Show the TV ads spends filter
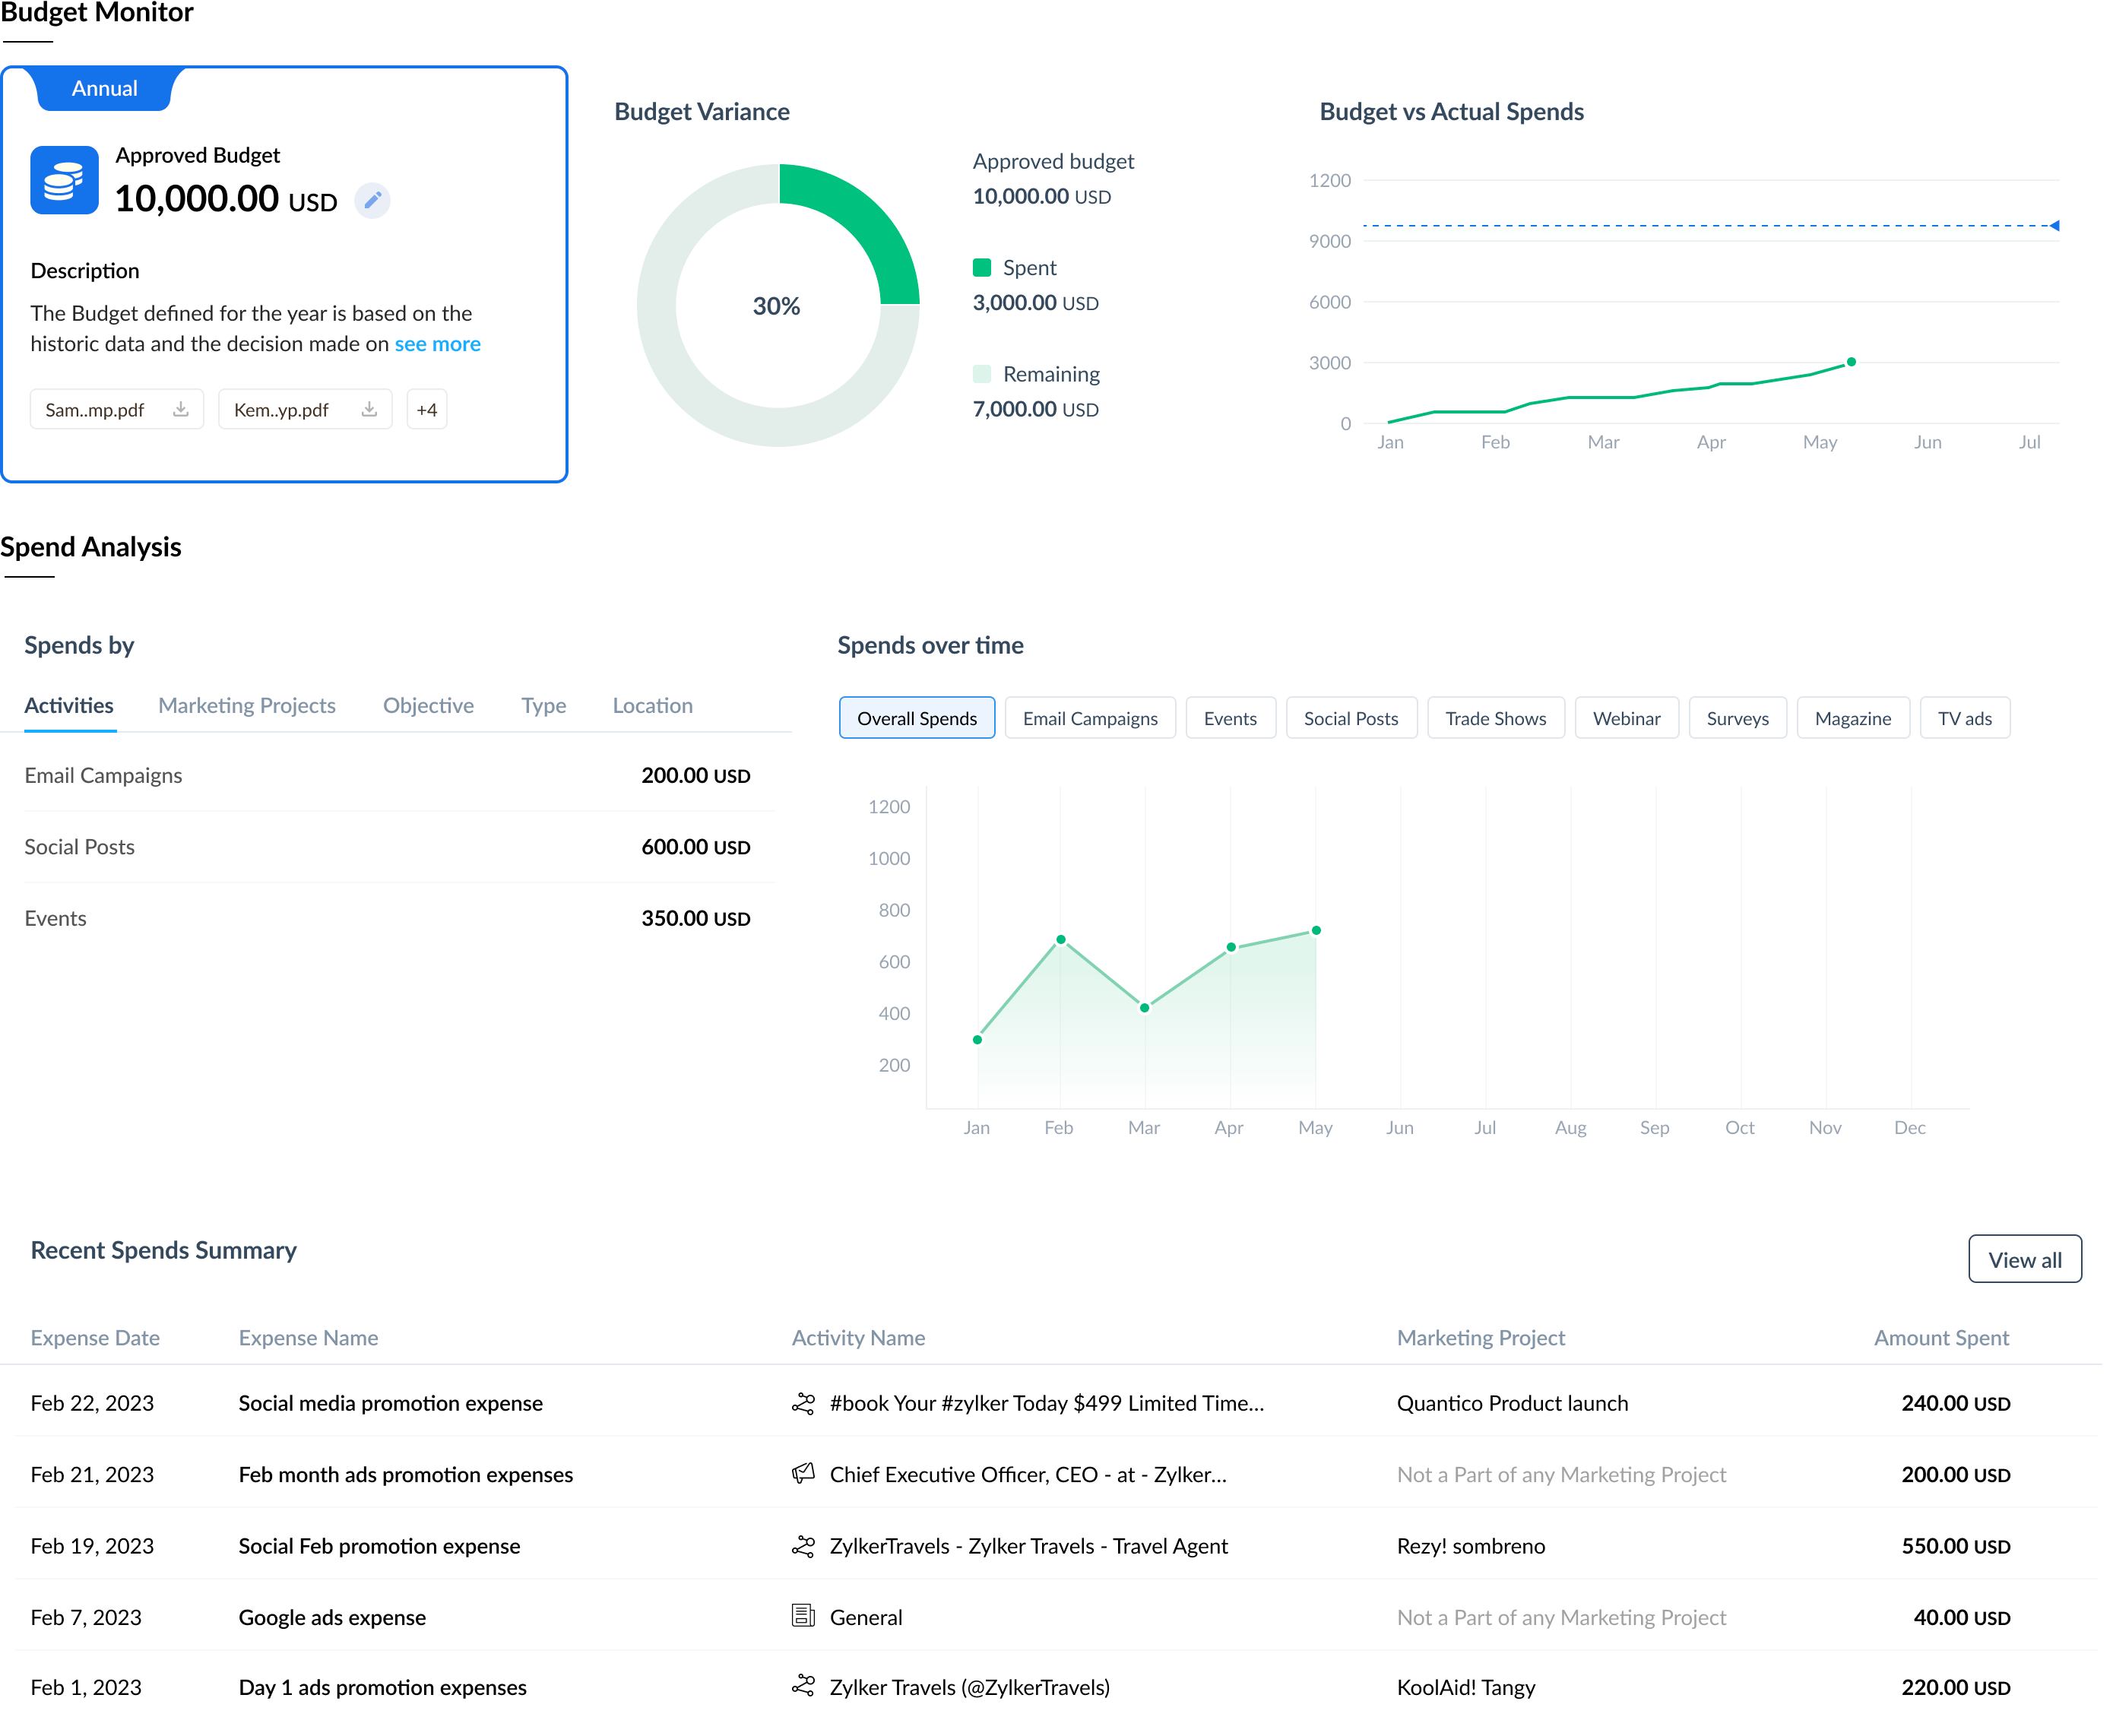The width and height of the screenshot is (2113, 1736). click(1967, 719)
